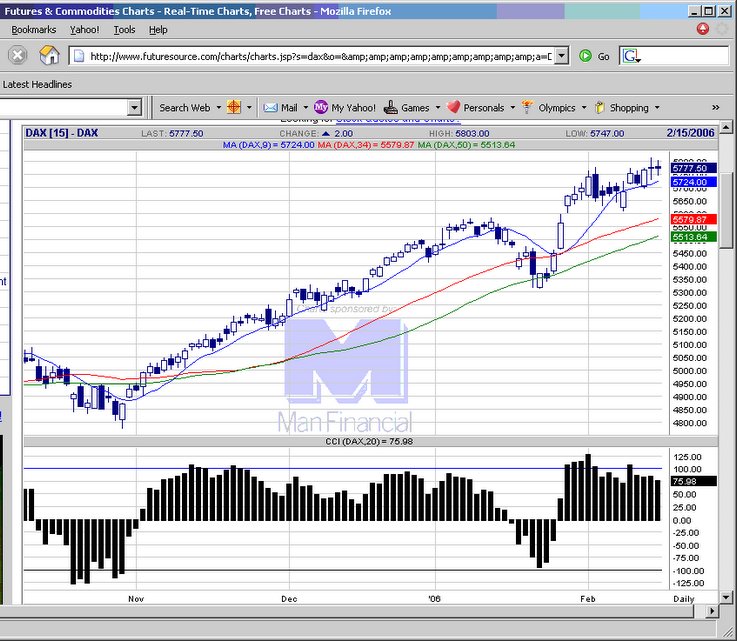Click the blue 5724.00 price tag

pos(694,182)
